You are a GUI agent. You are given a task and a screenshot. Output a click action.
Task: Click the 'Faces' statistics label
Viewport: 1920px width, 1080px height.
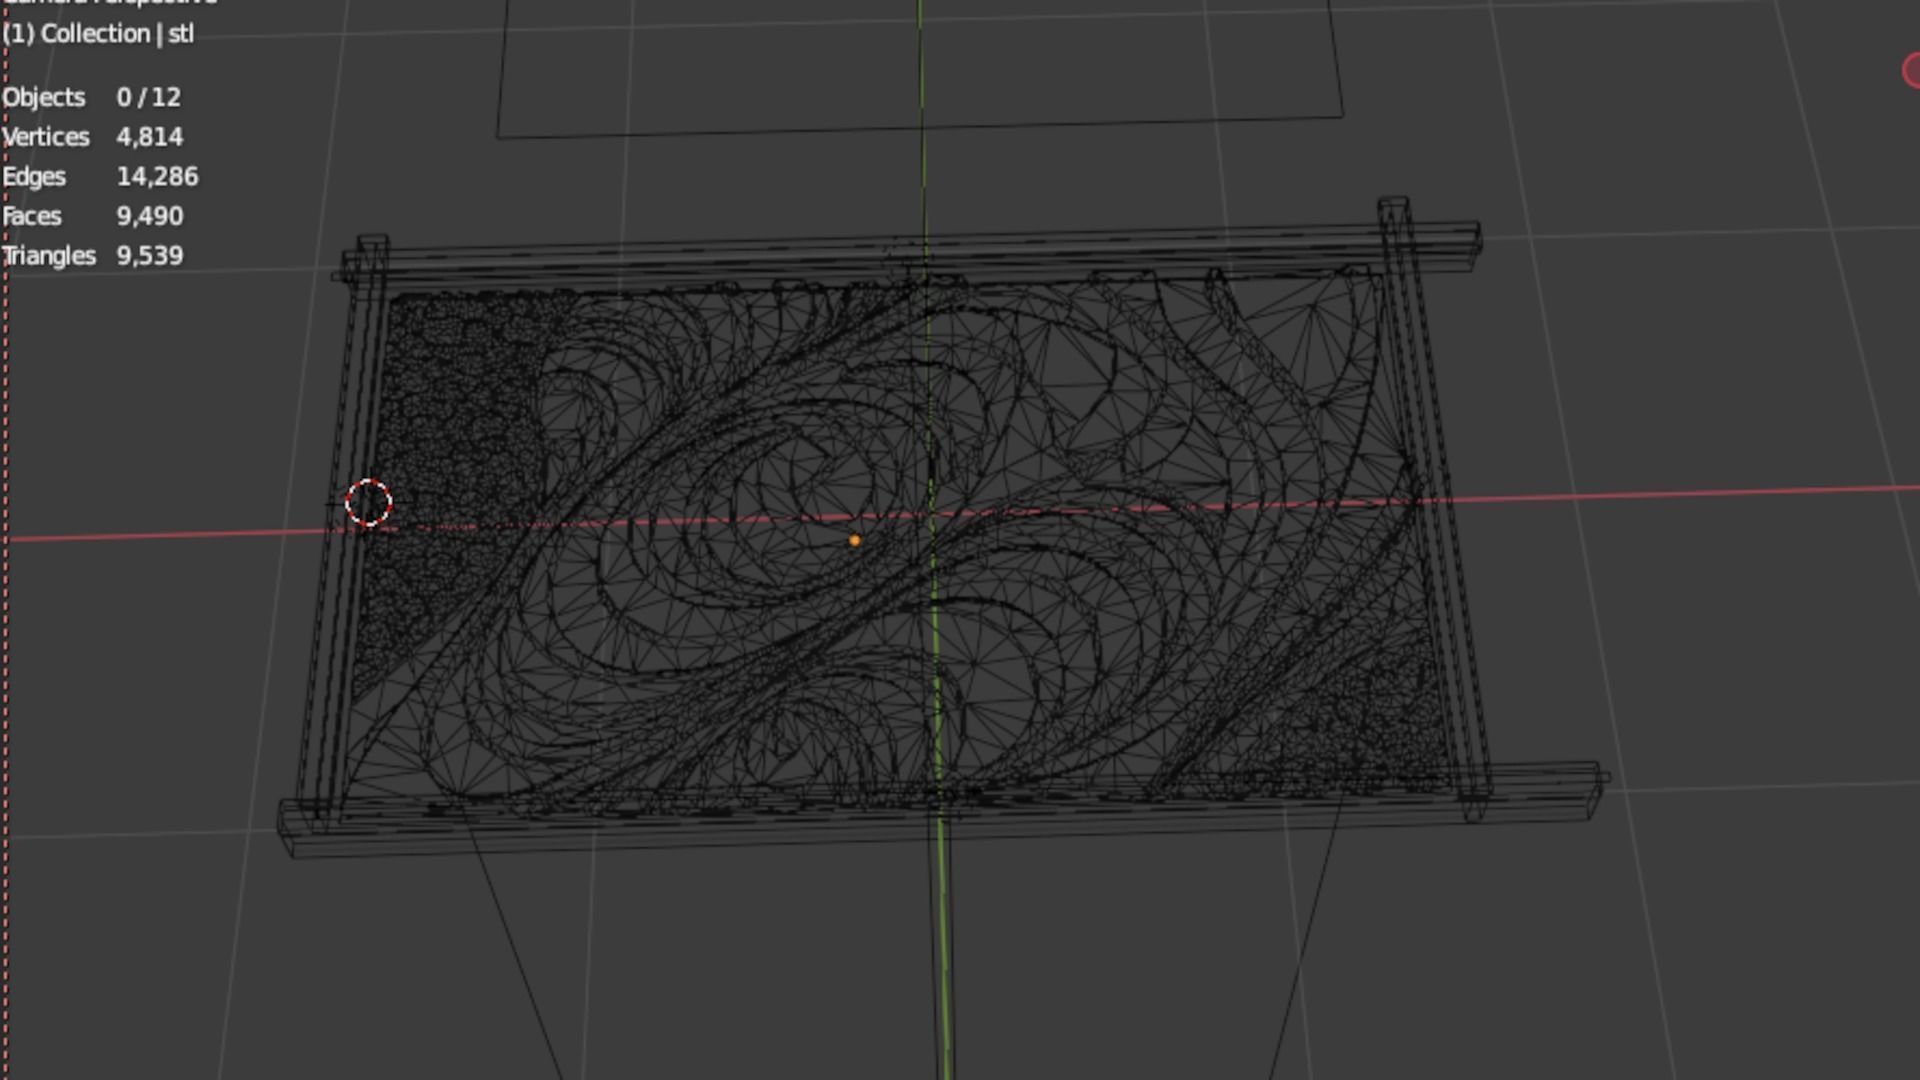click(32, 216)
